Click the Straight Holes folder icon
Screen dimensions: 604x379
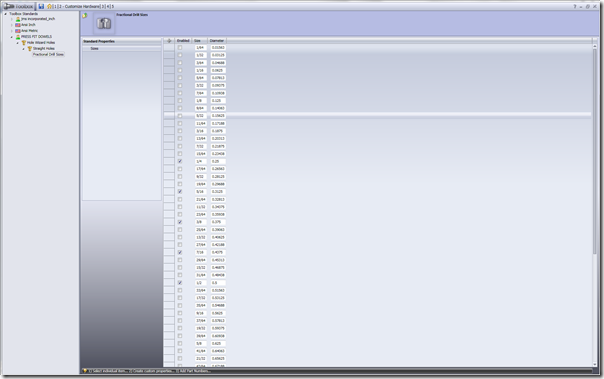point(30,49)
